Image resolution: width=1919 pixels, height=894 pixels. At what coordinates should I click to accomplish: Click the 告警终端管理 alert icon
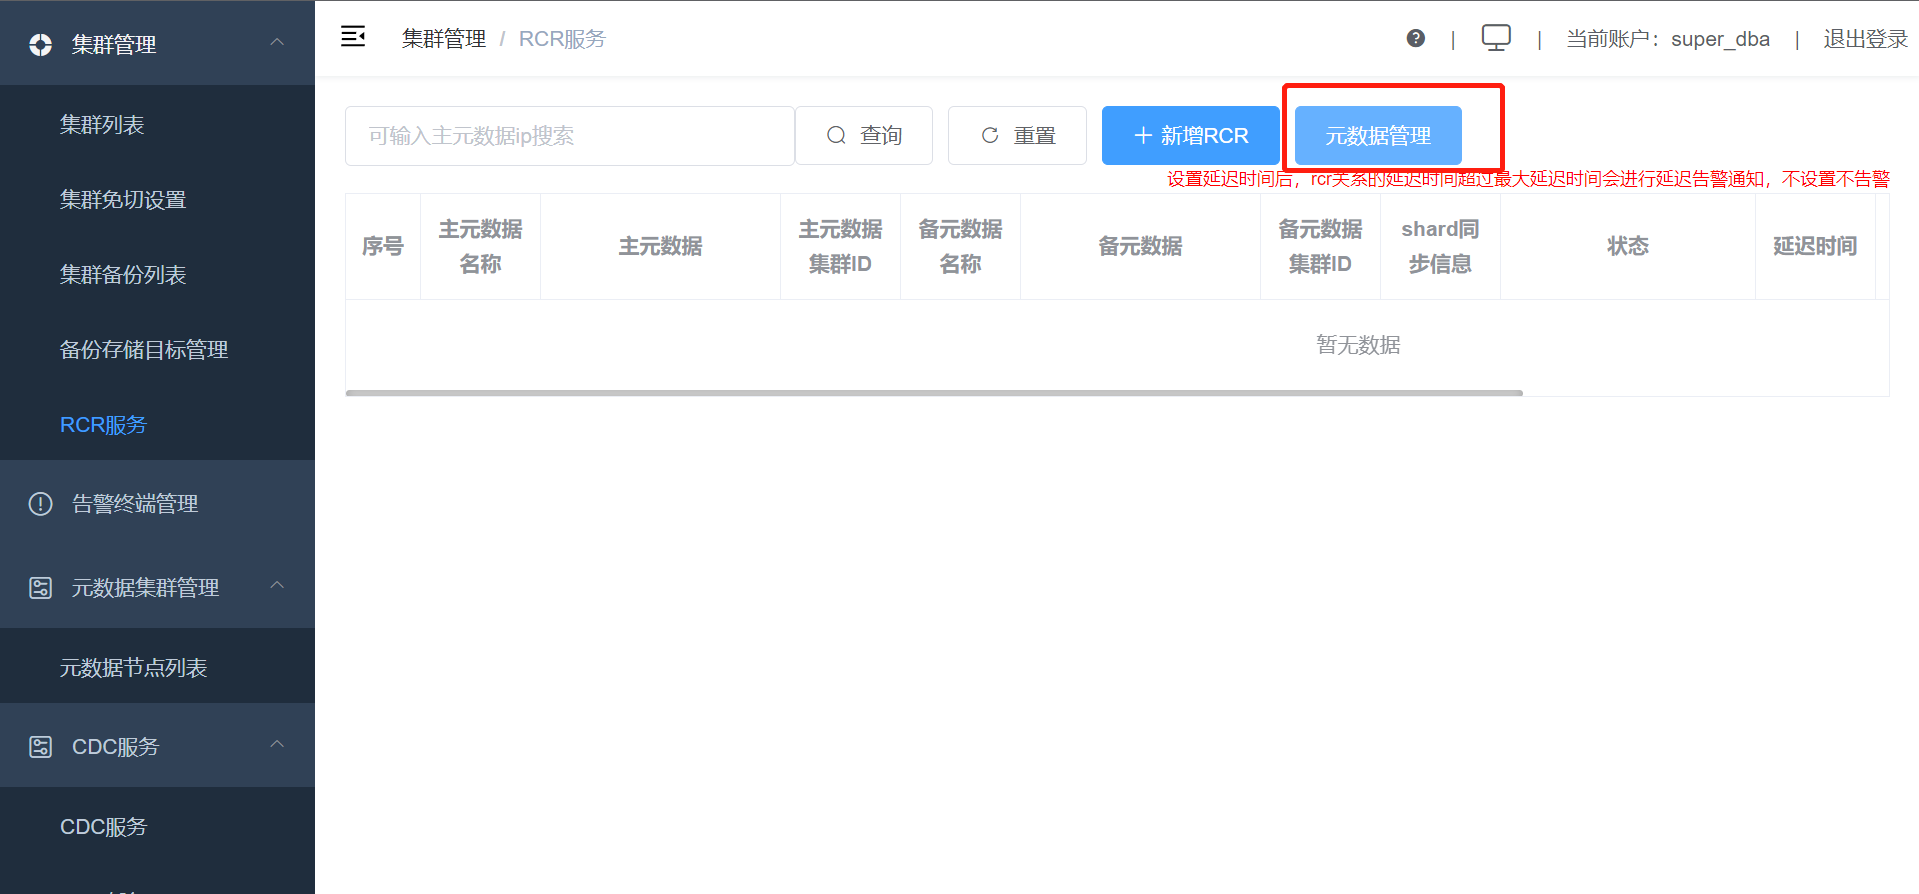(40, 504)
